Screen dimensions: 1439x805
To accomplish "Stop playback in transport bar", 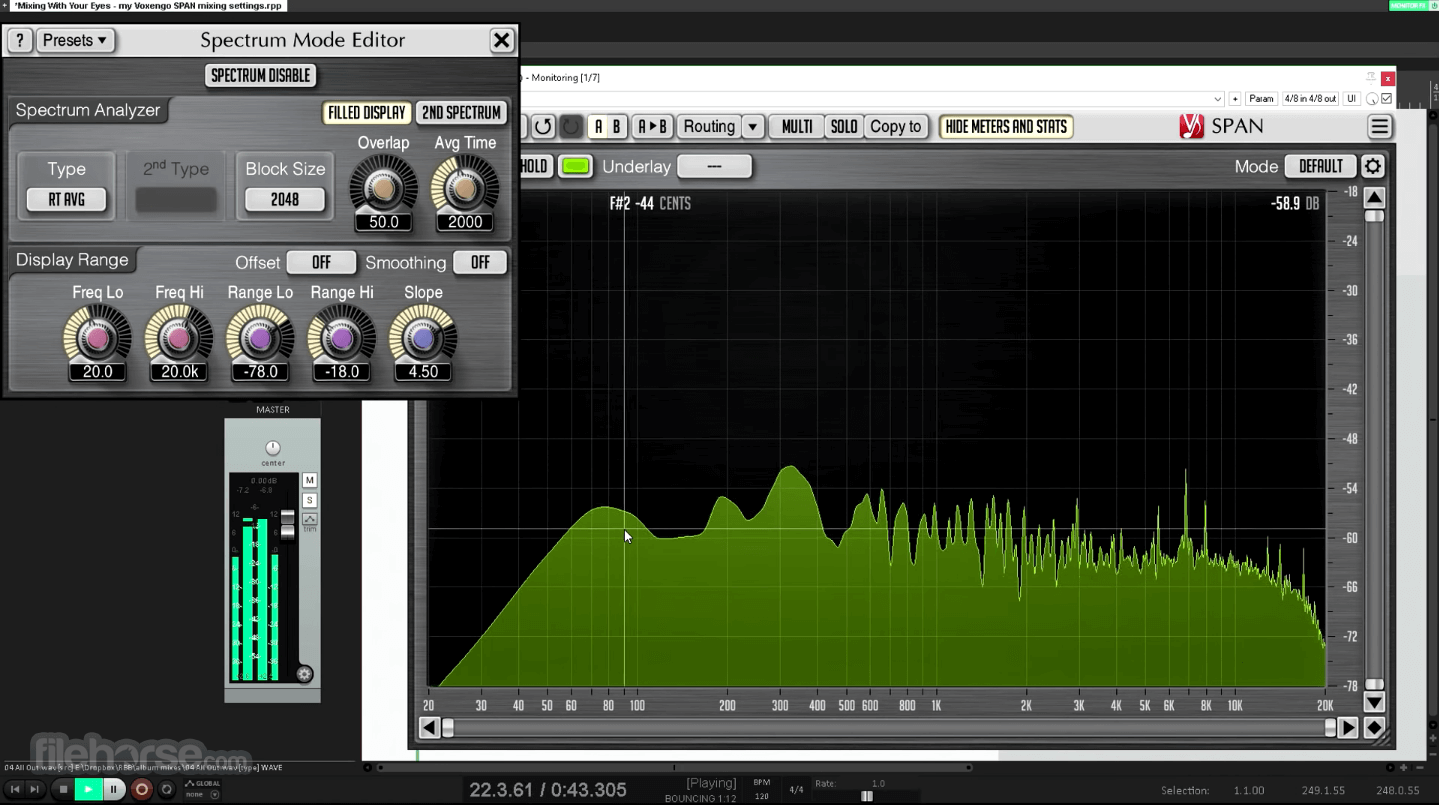I will coord(63,790).
